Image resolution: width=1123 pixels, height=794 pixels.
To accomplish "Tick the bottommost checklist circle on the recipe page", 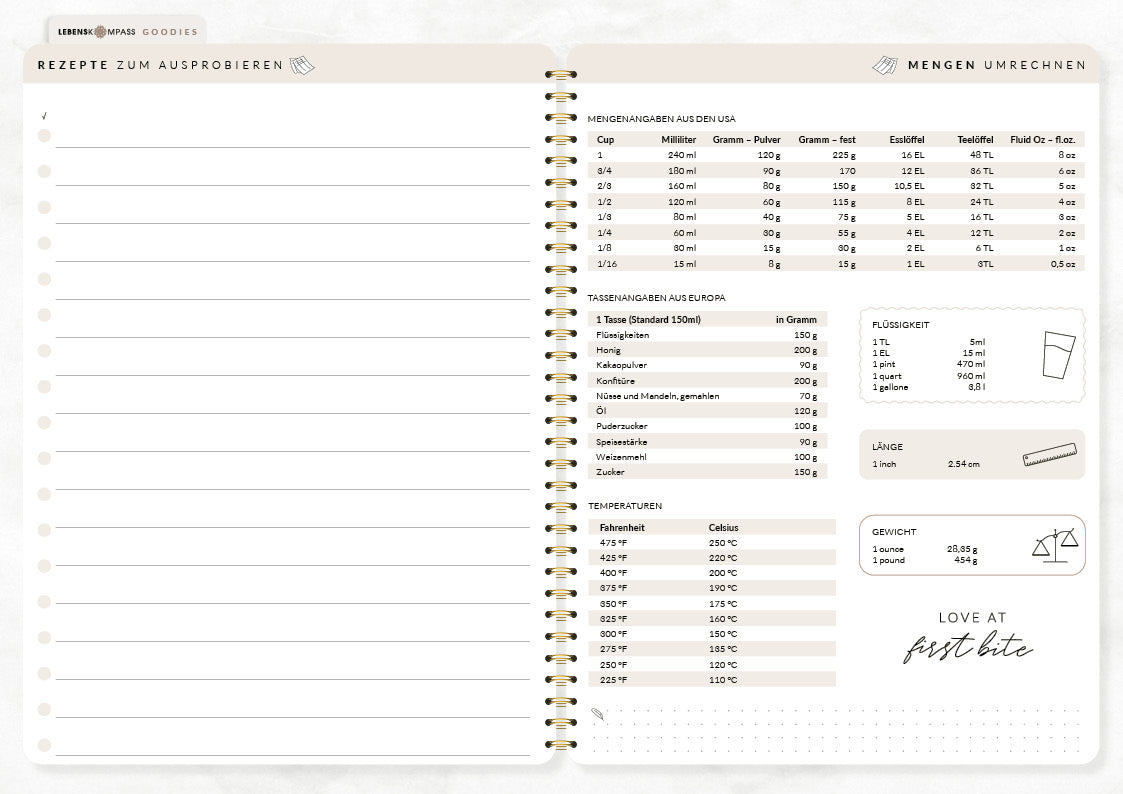I will pos(44,745).
